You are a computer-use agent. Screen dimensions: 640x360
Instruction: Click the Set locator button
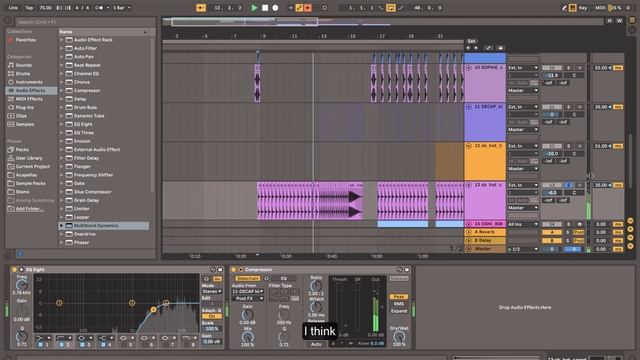coord(471,41)
